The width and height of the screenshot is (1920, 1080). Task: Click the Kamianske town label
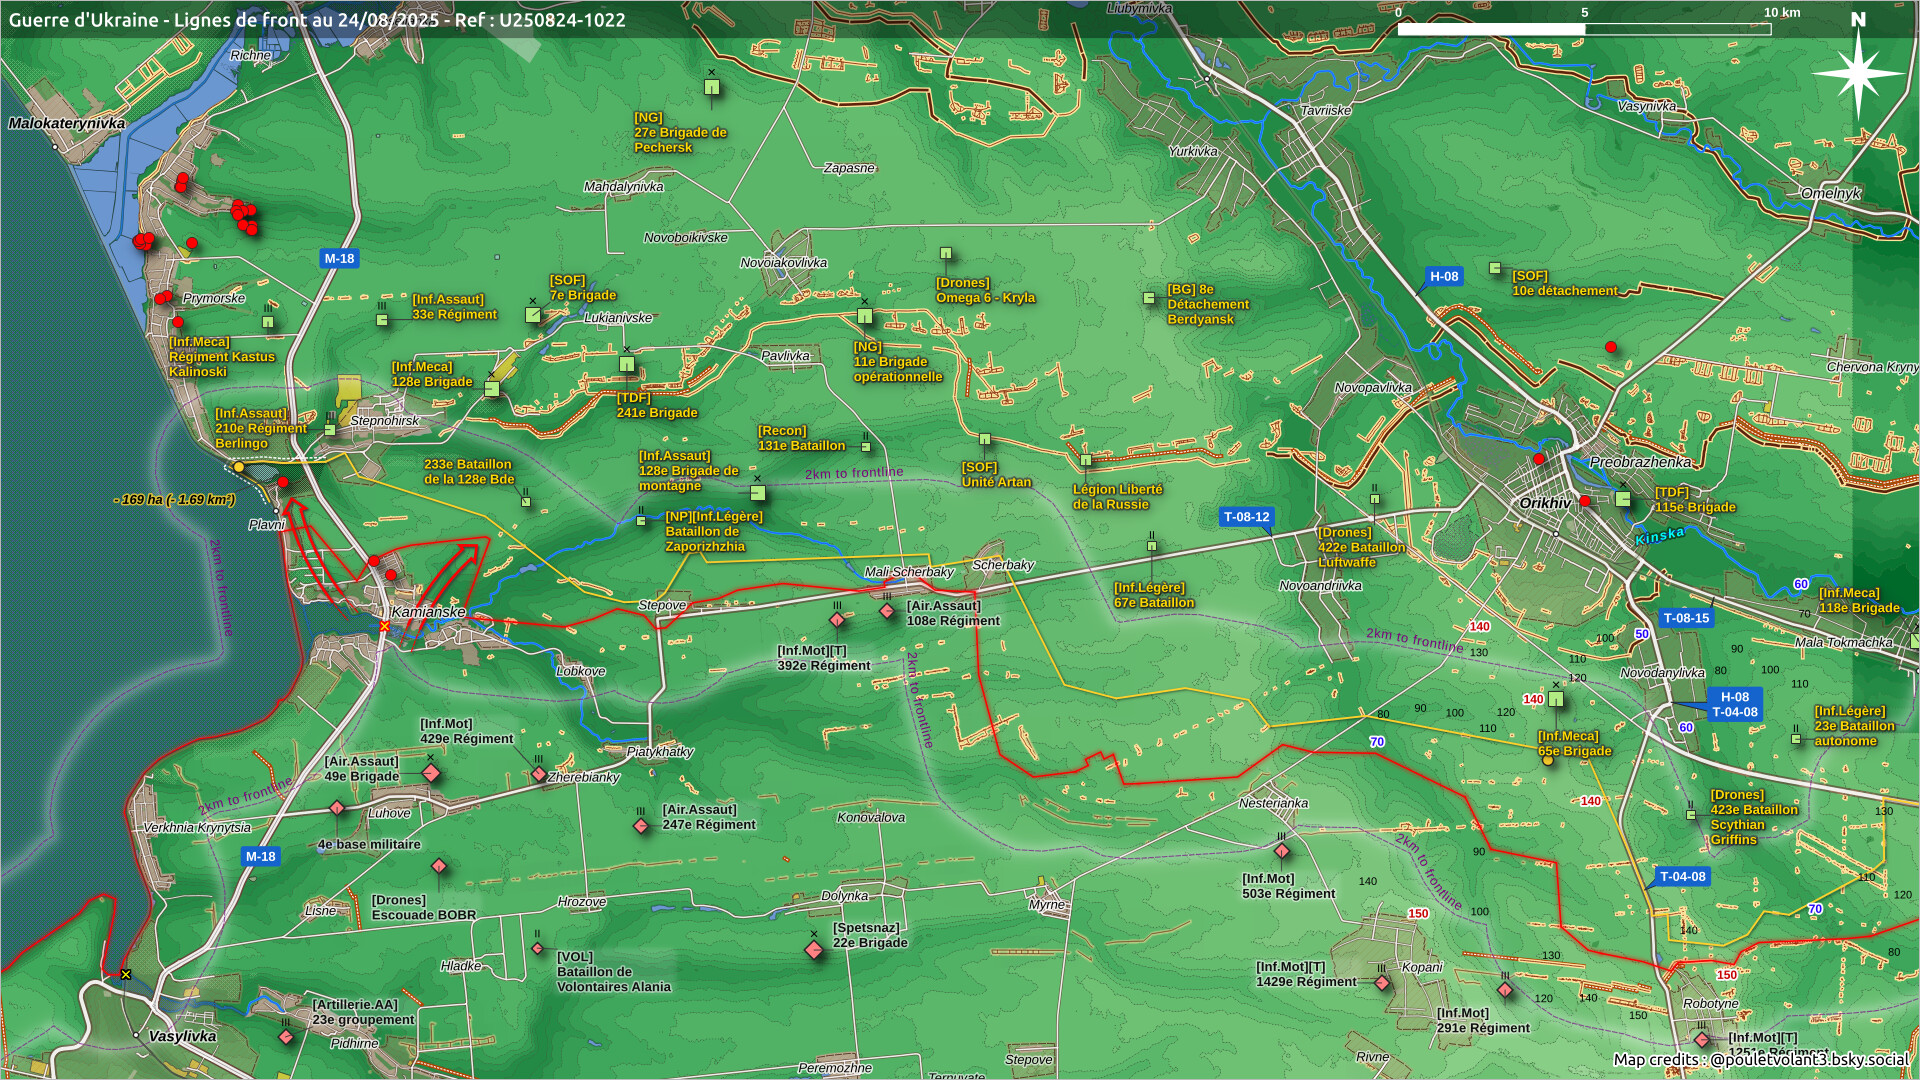click(x=428, y=611)
